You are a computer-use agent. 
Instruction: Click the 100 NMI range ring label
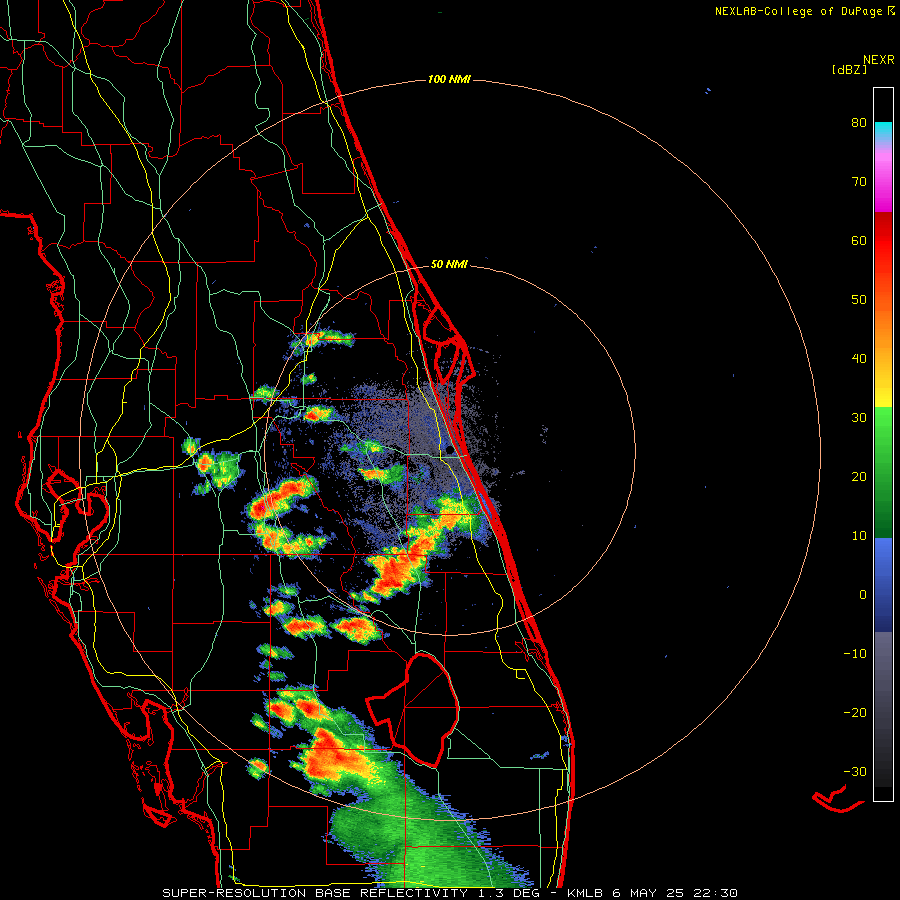449,79
